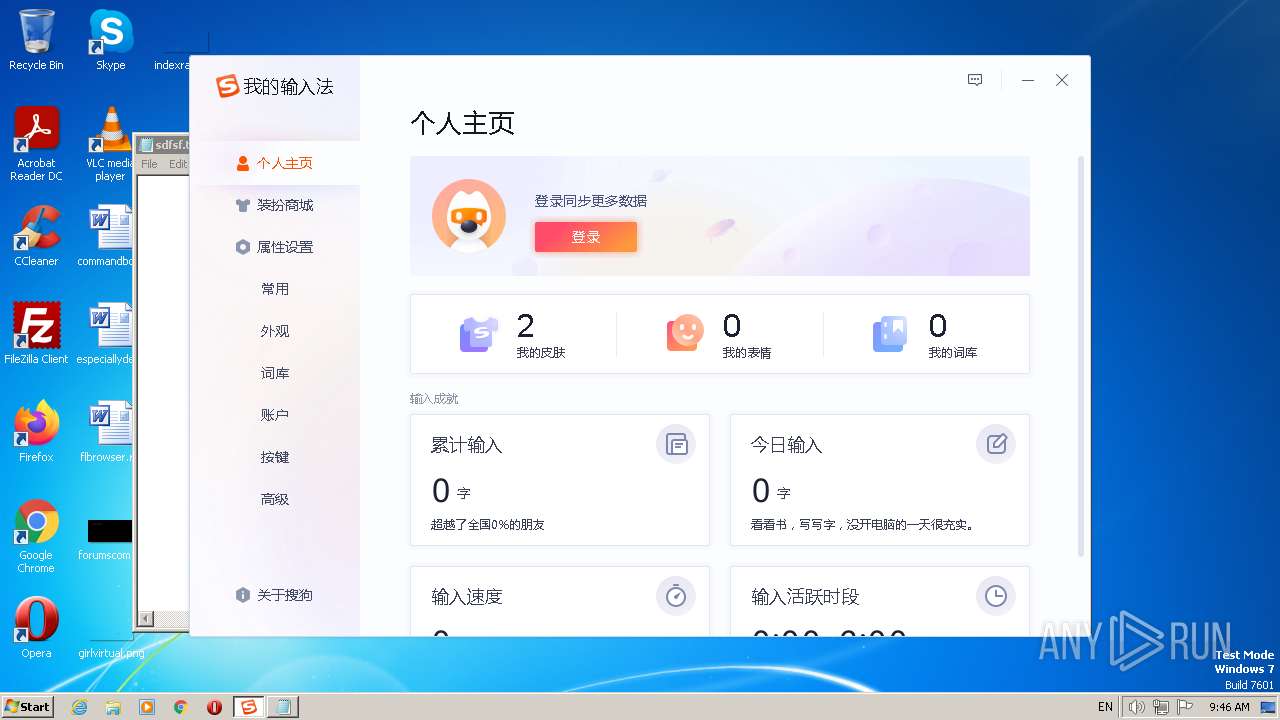Select the 外观 settings item
The height and width of the screenshot is (720, 1280).
click(275, 331)
